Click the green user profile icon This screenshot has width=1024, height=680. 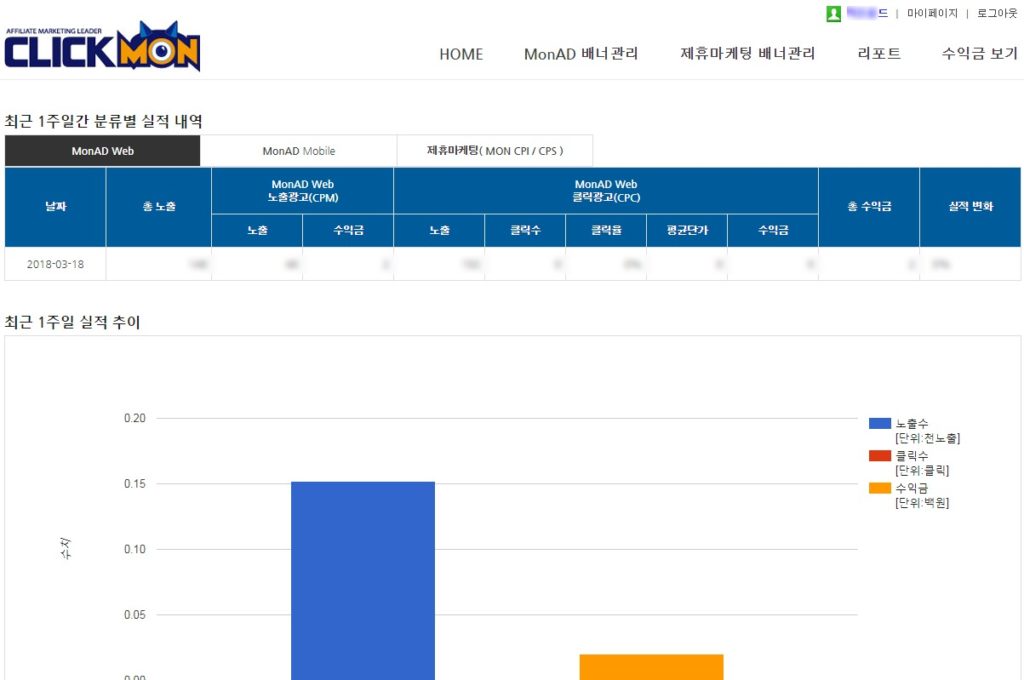click(833, 13)
